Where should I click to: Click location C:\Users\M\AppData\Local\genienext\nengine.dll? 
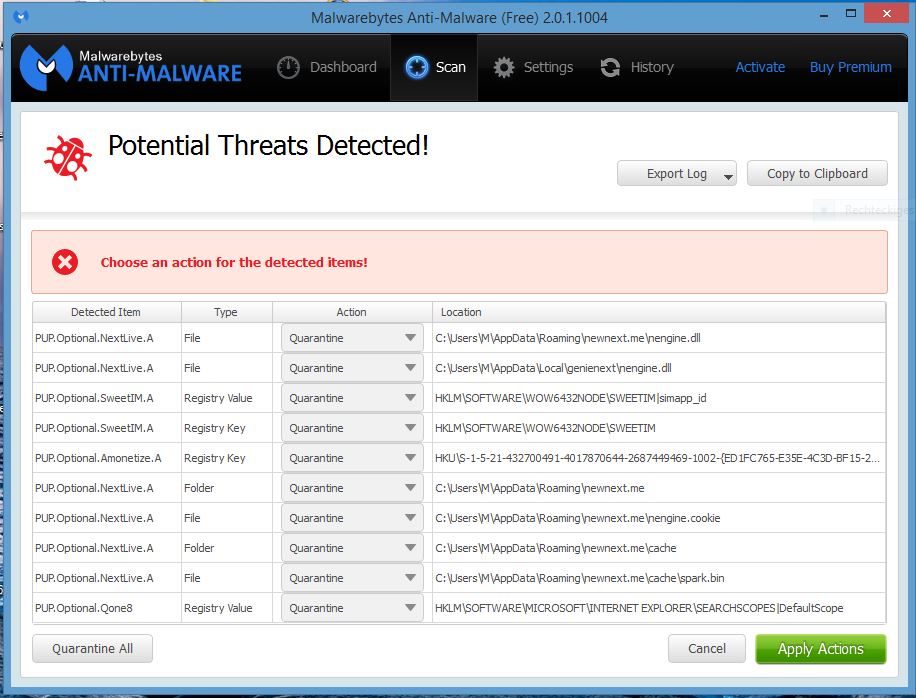[x=553, y=368]
